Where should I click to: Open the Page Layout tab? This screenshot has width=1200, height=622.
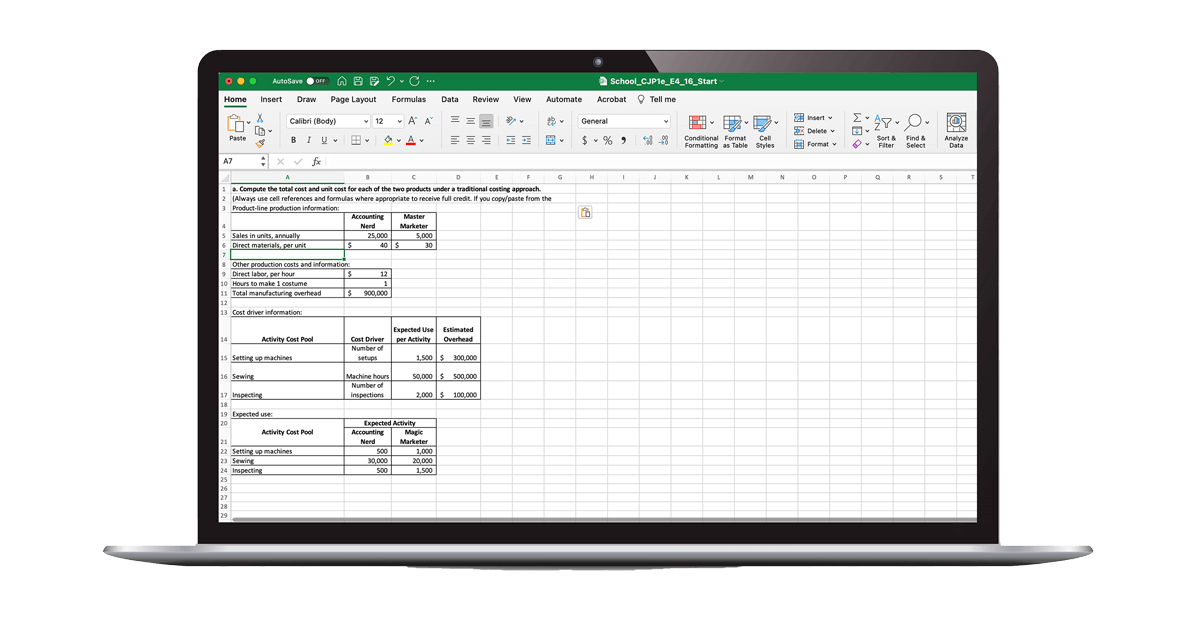click(353, 100)
